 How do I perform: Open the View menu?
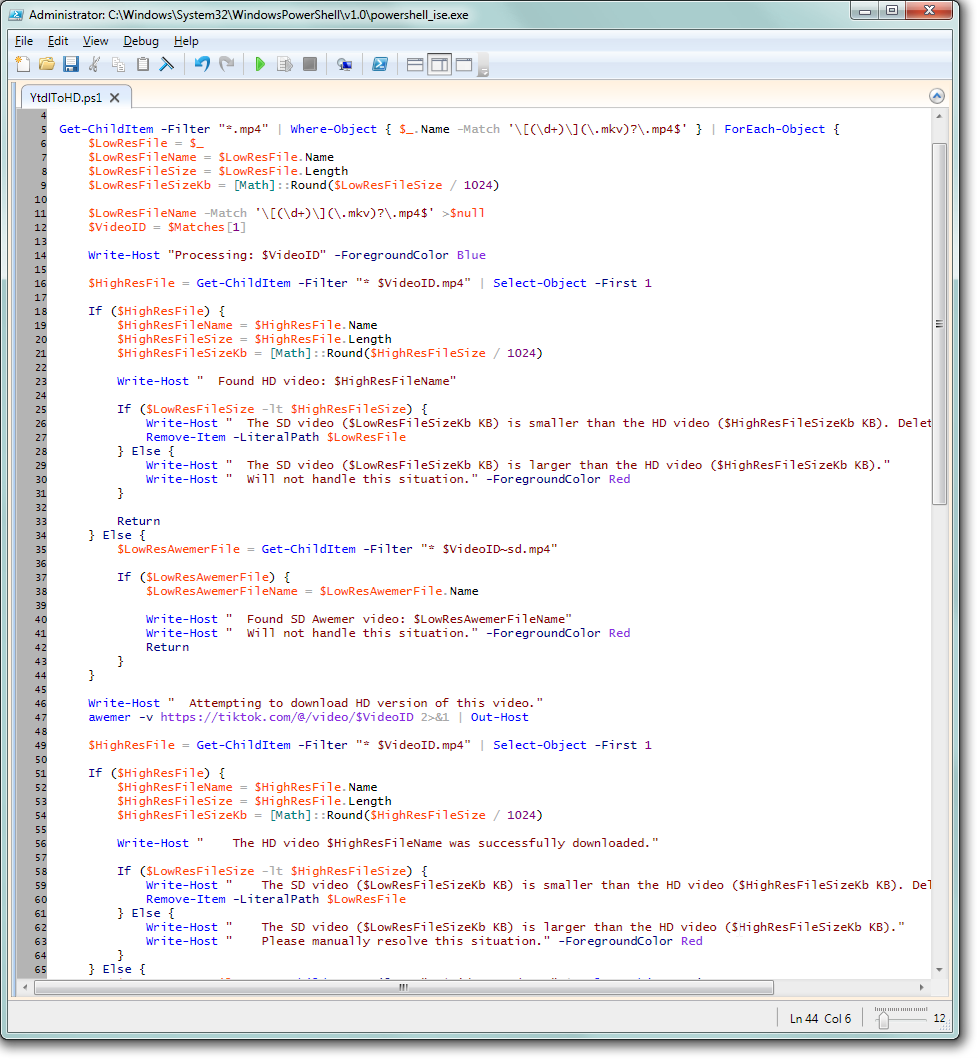(95, 41)
